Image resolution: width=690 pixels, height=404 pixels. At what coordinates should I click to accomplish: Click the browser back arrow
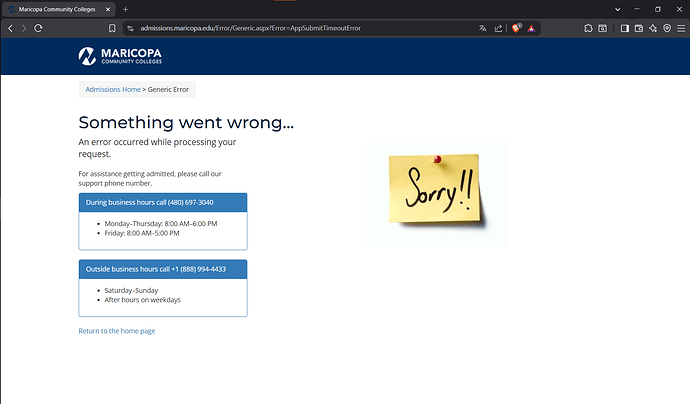[11, 28]
